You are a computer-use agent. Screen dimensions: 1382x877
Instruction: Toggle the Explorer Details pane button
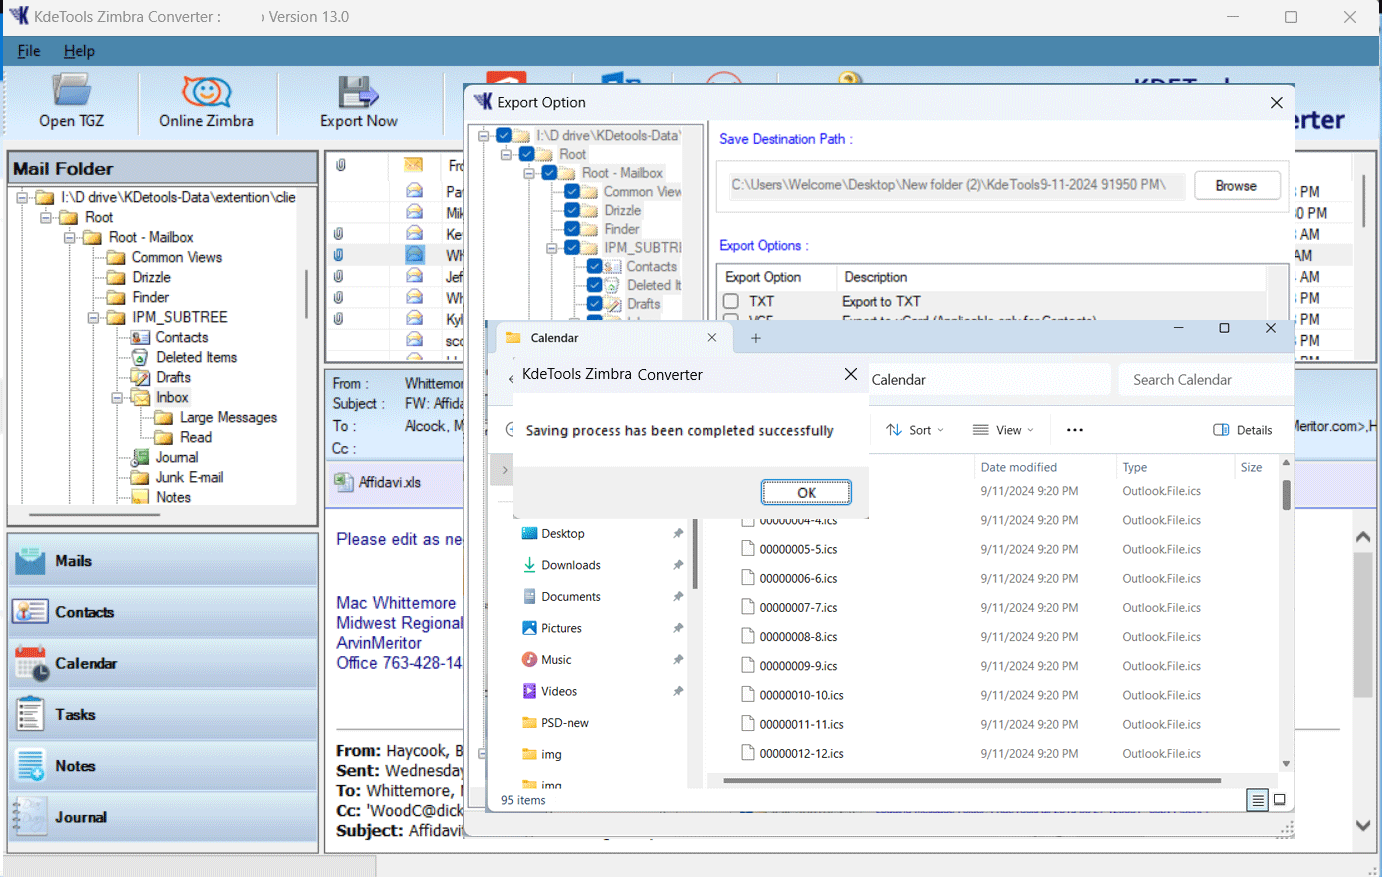[x=1243, y=430]
